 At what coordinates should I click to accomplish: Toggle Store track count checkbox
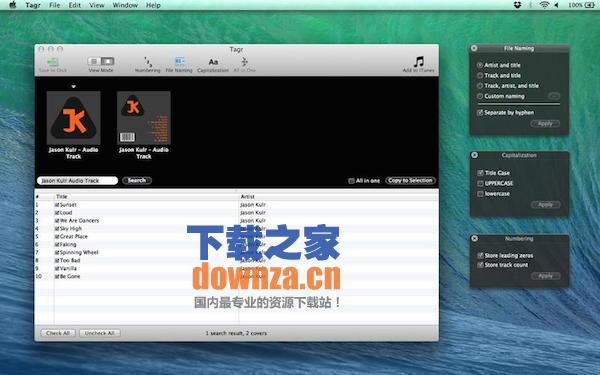click(480, 265)
